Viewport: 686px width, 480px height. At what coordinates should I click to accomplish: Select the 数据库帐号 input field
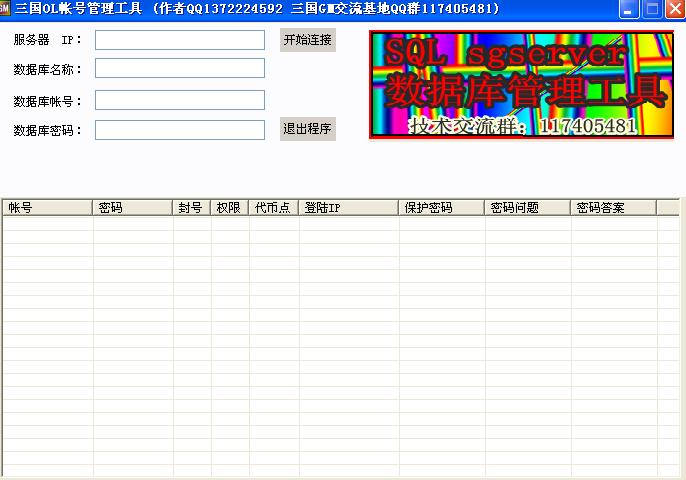(180, 100)
